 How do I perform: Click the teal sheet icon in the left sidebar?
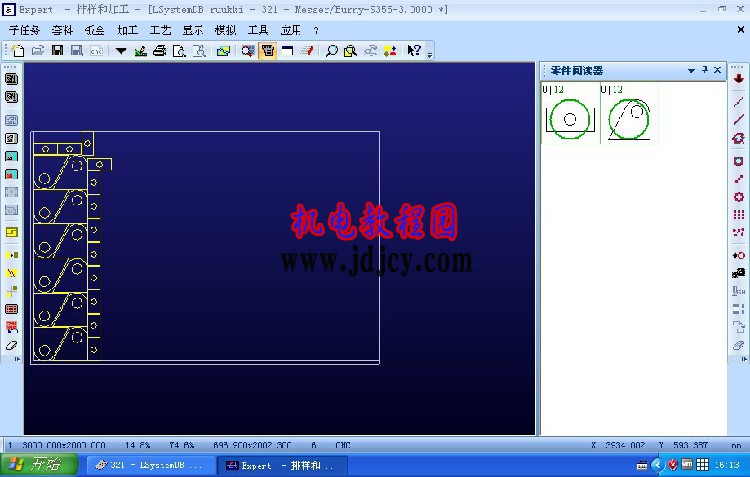click(x=11, y=156)
